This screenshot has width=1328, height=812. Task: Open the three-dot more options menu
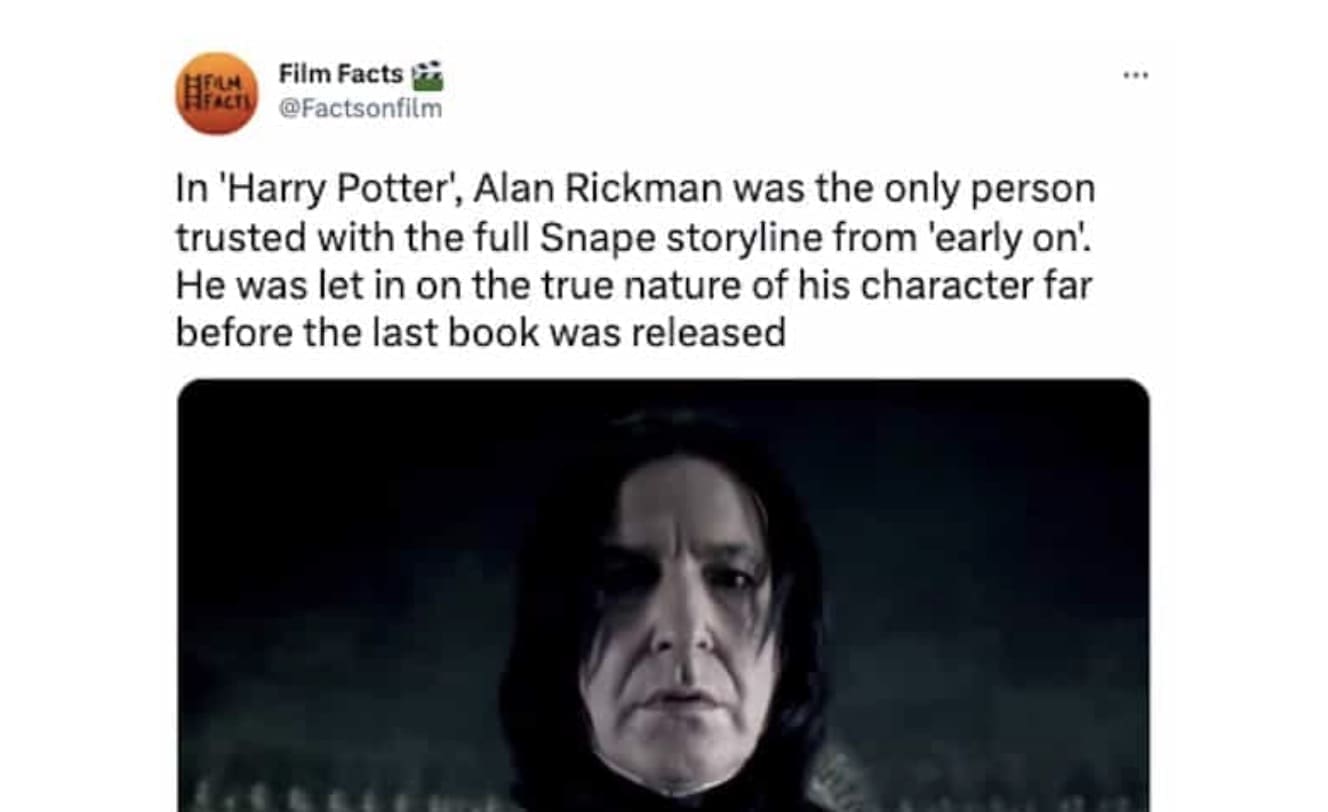pyautogui.click(x=1135, y=75)
